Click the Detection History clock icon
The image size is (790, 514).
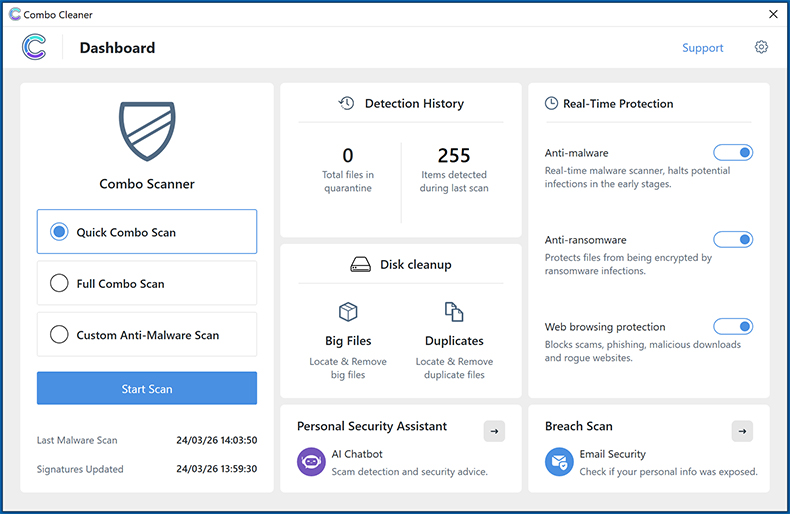(347, 103)
